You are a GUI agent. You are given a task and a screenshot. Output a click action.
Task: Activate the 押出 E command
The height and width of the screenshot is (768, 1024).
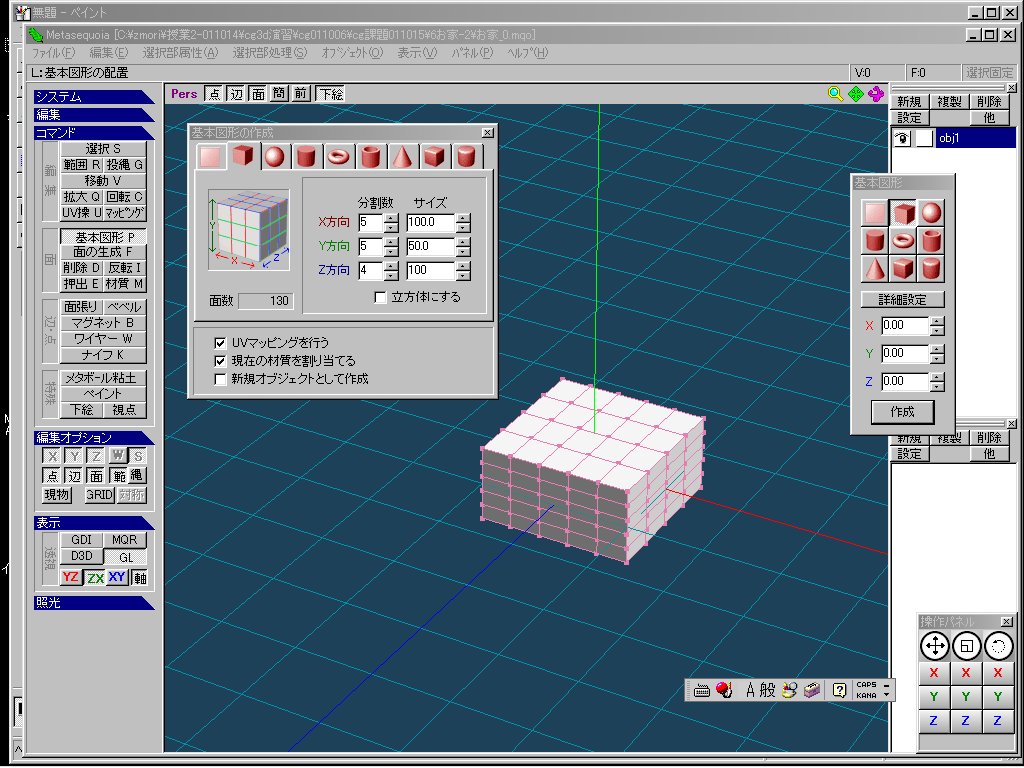point(81,284)
